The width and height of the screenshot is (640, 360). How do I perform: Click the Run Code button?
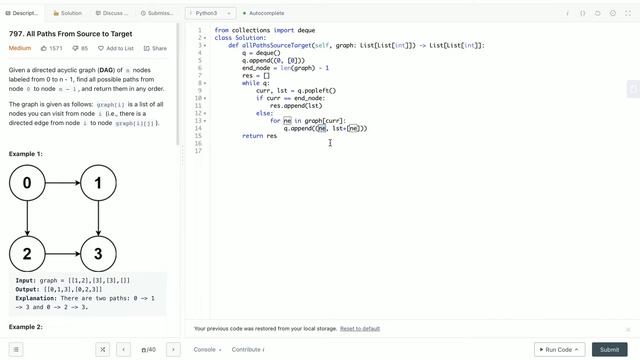[x=559, y=349]
